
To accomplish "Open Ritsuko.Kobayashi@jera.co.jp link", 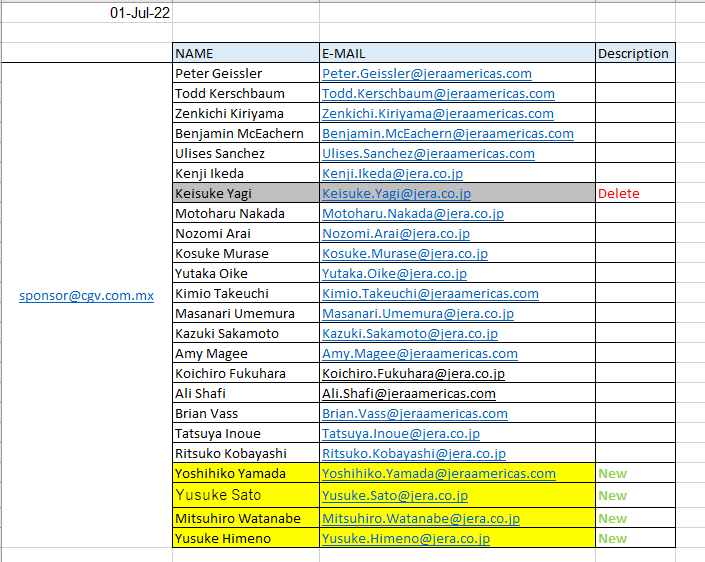I will point(414,454).
